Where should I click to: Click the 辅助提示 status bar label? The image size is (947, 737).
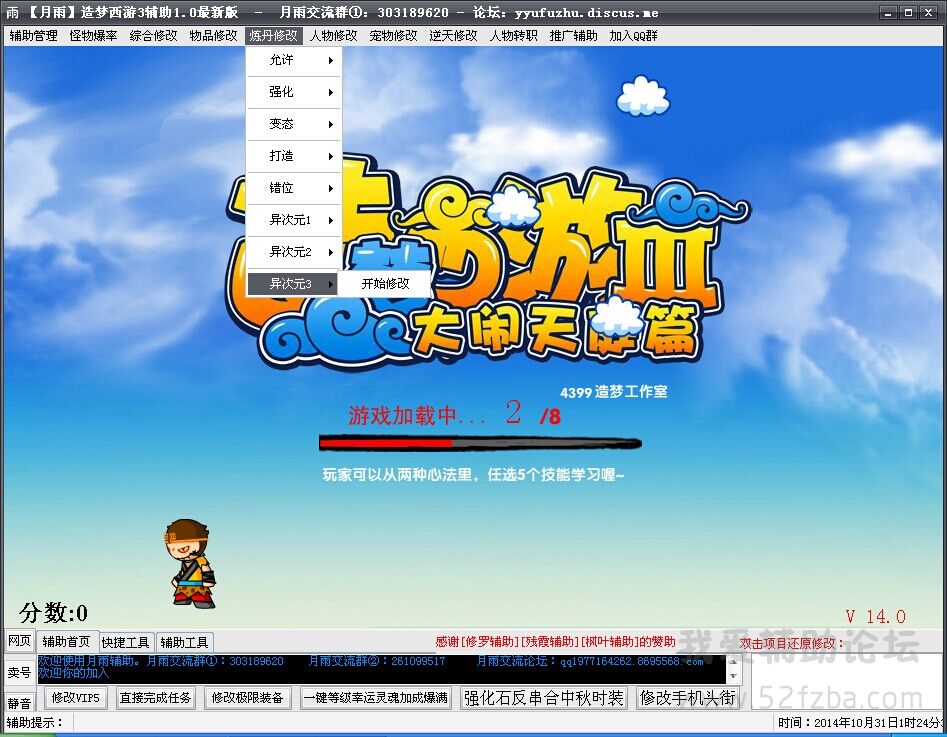[x=34, y=723]
